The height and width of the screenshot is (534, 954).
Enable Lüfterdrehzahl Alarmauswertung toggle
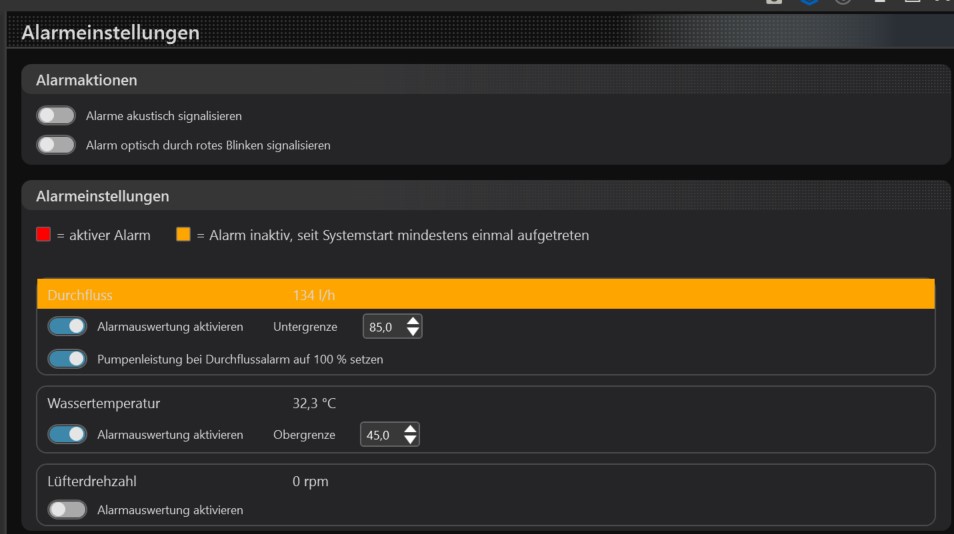pos(67,509)
